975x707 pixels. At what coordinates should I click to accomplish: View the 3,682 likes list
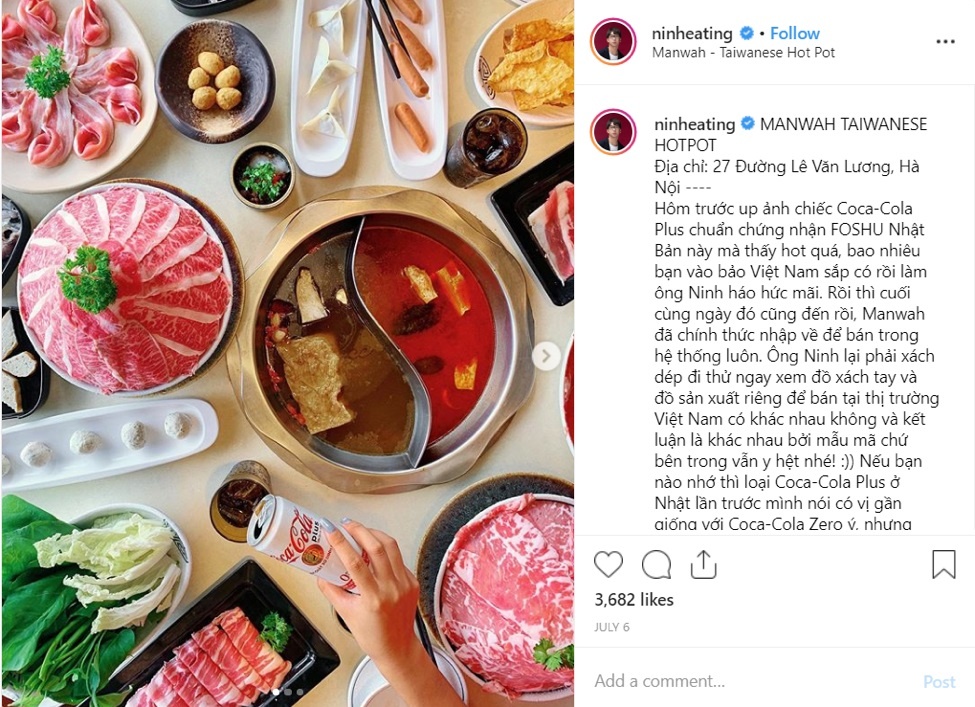(x=634, y=599)
